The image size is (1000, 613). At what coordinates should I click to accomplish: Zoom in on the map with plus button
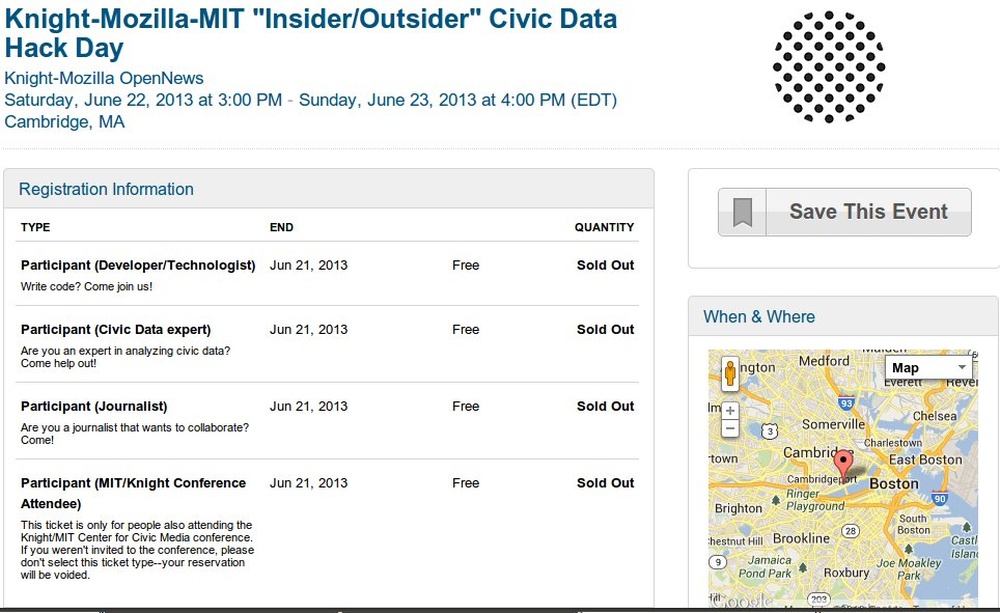coord(730,410)
